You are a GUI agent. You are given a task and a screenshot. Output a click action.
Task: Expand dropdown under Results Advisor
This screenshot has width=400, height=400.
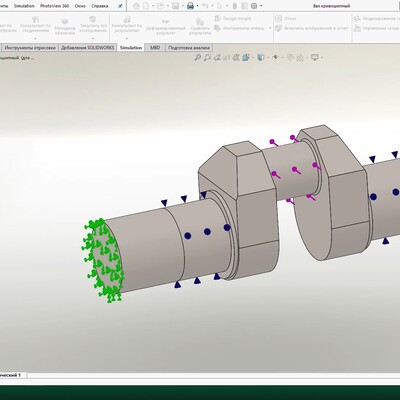[127, 38]
